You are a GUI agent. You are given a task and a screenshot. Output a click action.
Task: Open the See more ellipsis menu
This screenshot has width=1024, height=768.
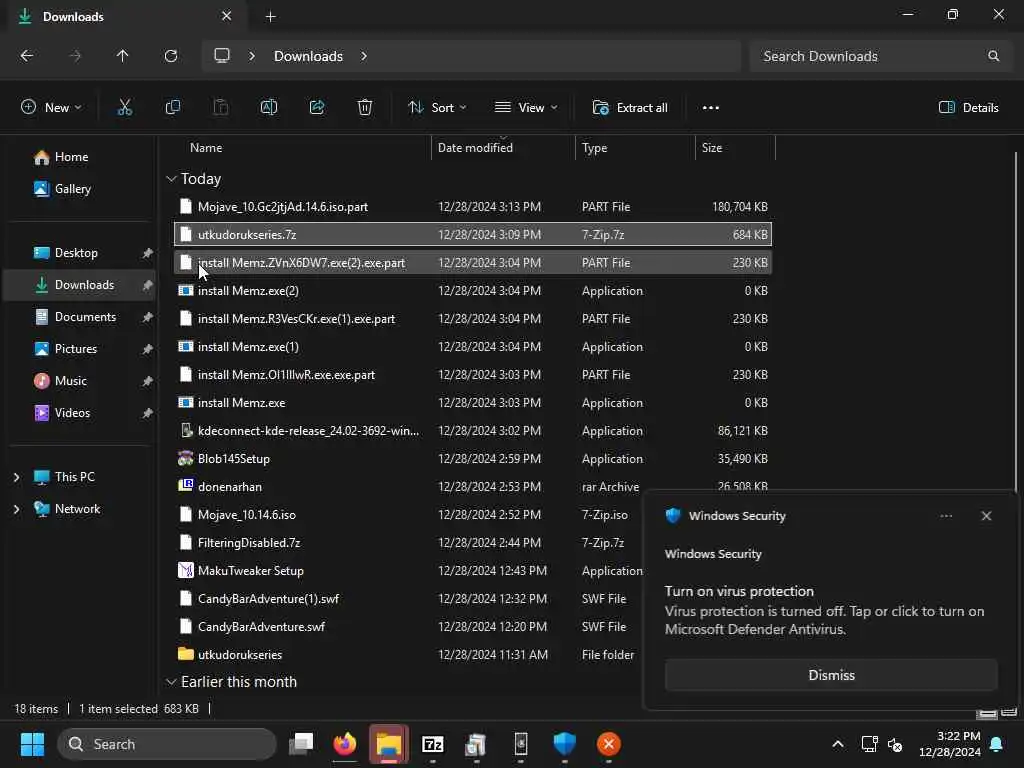pyautogui.click(x=711, y=108)
